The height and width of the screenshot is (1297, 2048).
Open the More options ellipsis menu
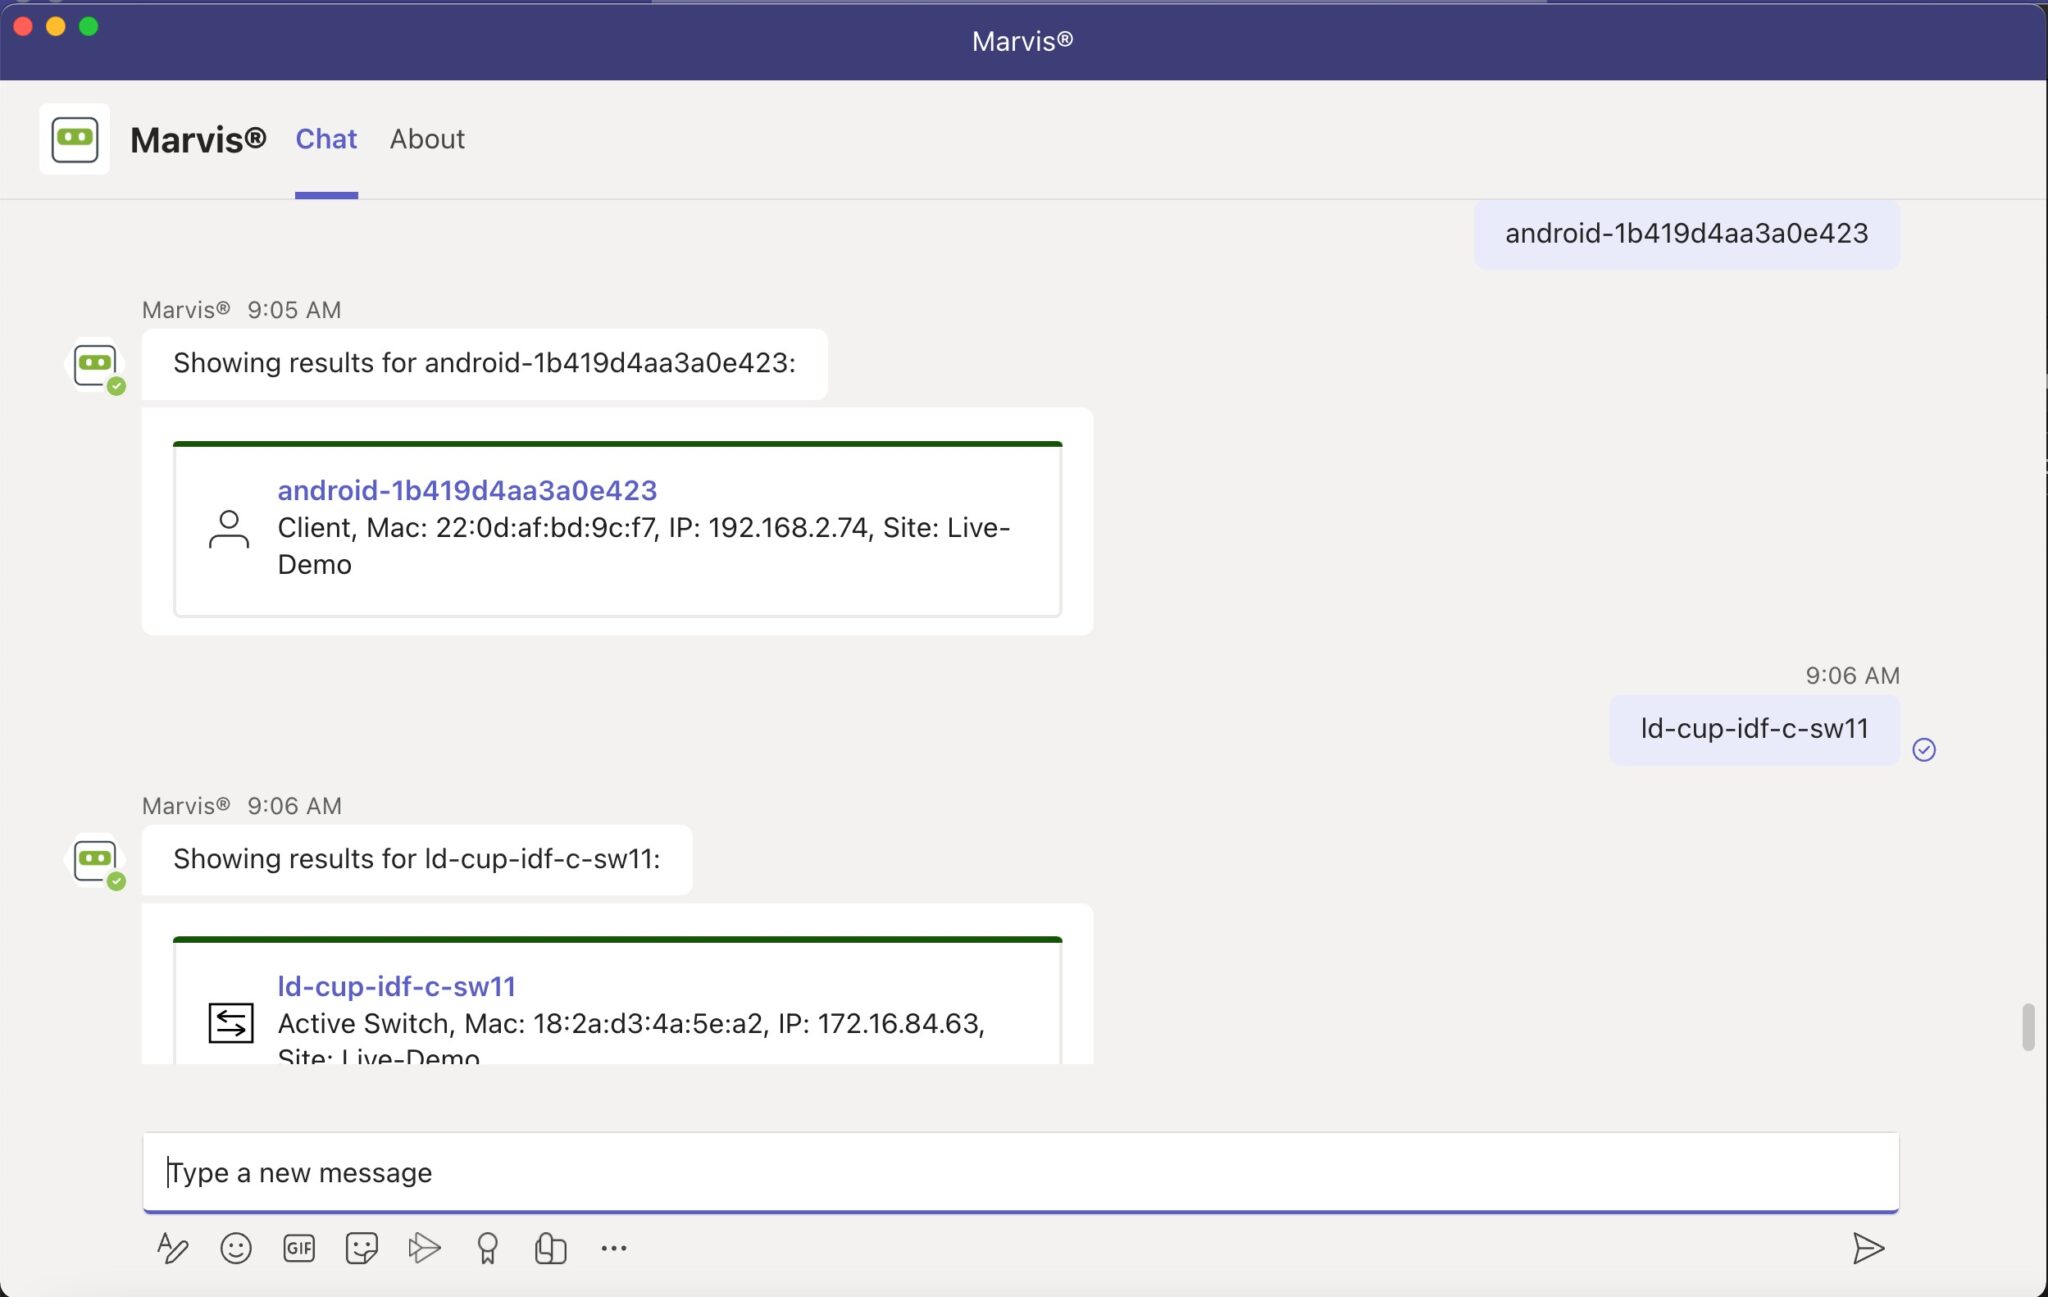pyautogui.click(x=612, y=1247)
